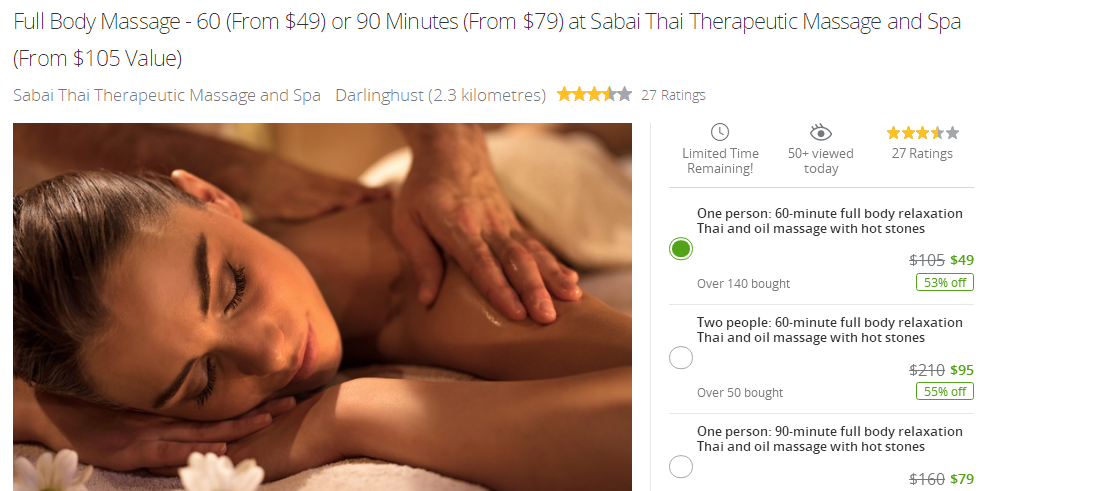Click the 55% off badge

click(945, 392)
